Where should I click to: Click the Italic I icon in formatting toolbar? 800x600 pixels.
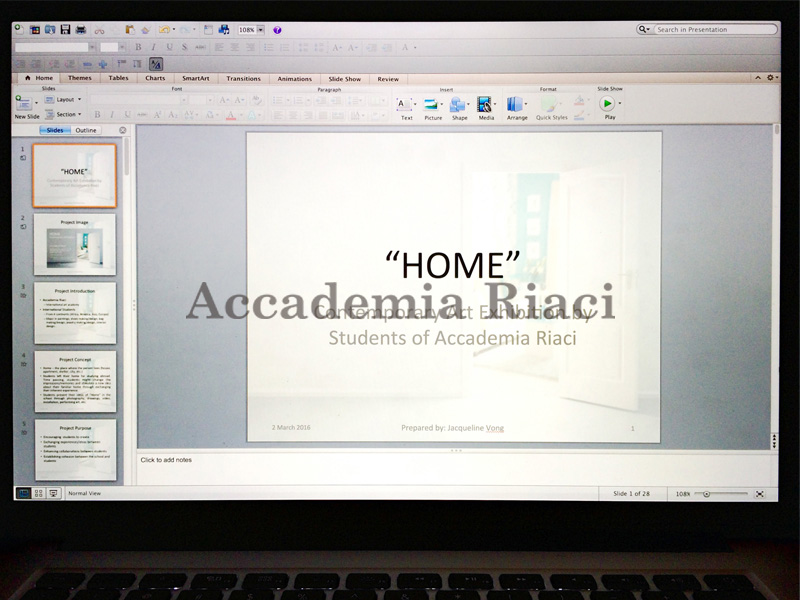153,47
